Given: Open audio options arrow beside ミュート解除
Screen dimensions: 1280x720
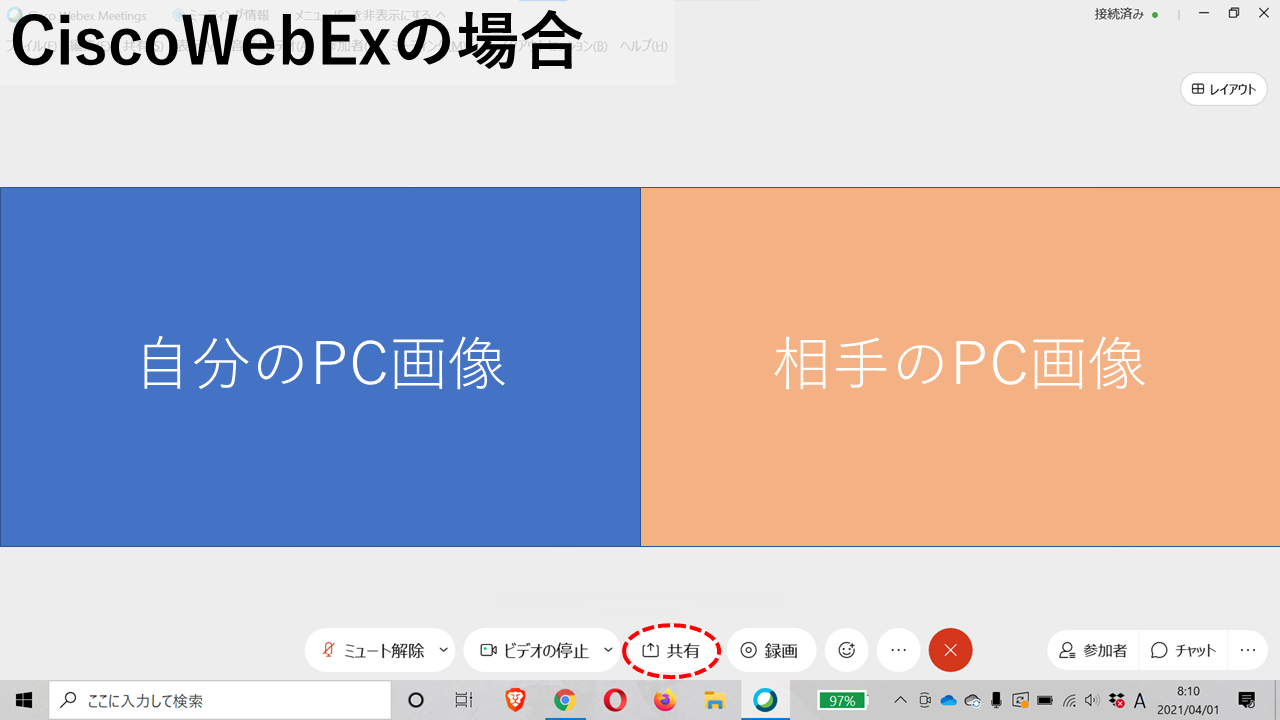Looking at the screenshot, I should point(444,650).
